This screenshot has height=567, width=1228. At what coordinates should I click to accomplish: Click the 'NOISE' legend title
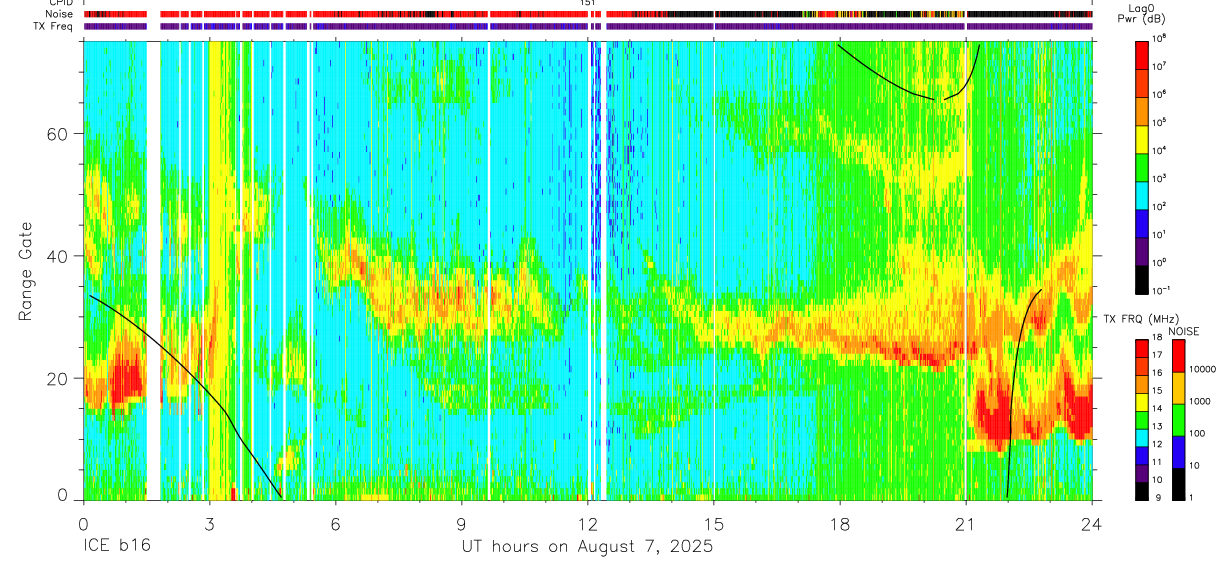(1183, 331)
